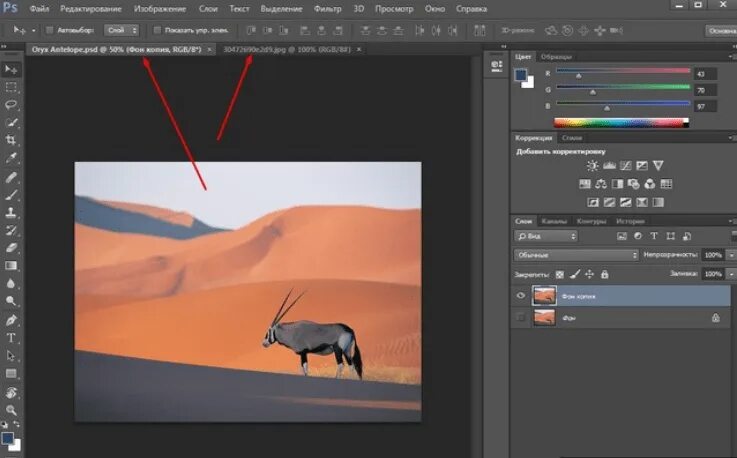Switch to the История tab

pos(630,221)
